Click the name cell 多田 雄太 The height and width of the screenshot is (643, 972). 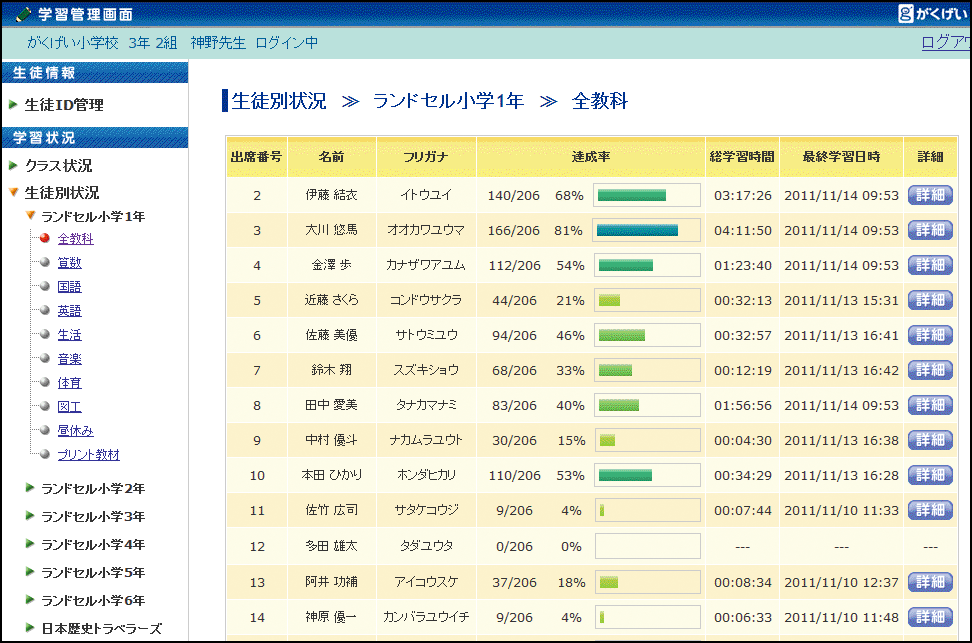point(332,546)
